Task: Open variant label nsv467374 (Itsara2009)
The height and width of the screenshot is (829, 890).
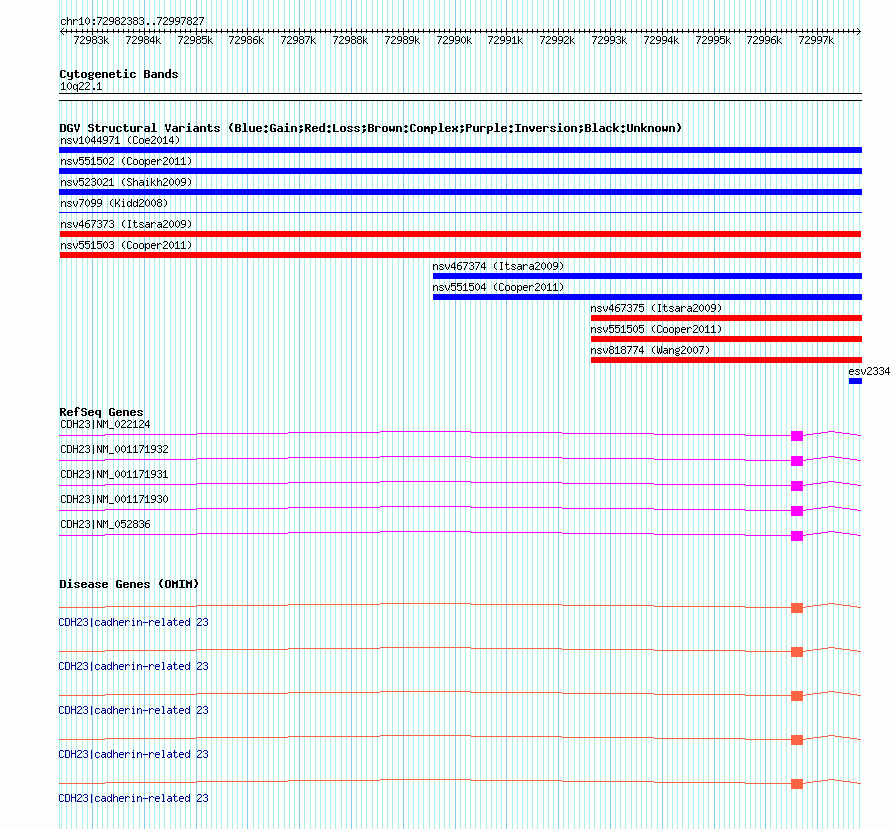Action: point(498,266)
